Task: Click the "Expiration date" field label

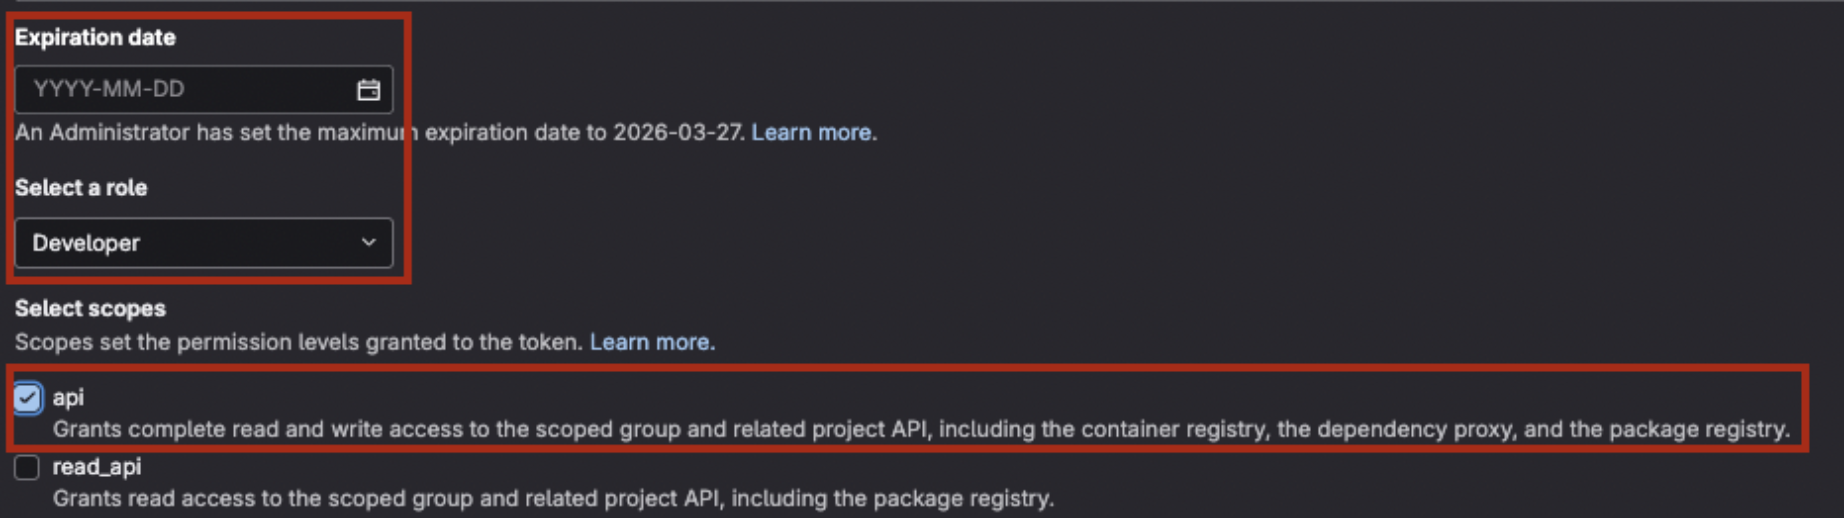Action: point(95,38)
